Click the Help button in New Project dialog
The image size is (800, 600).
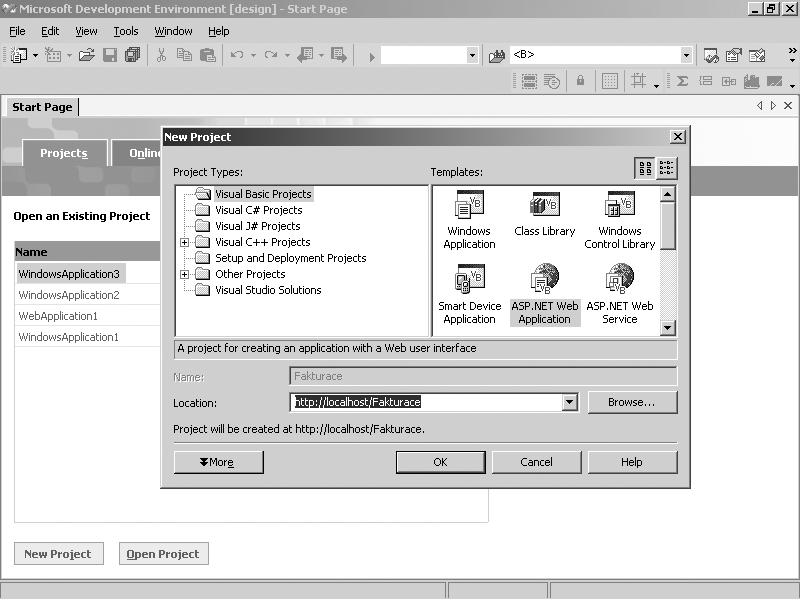tap(632, 462)
